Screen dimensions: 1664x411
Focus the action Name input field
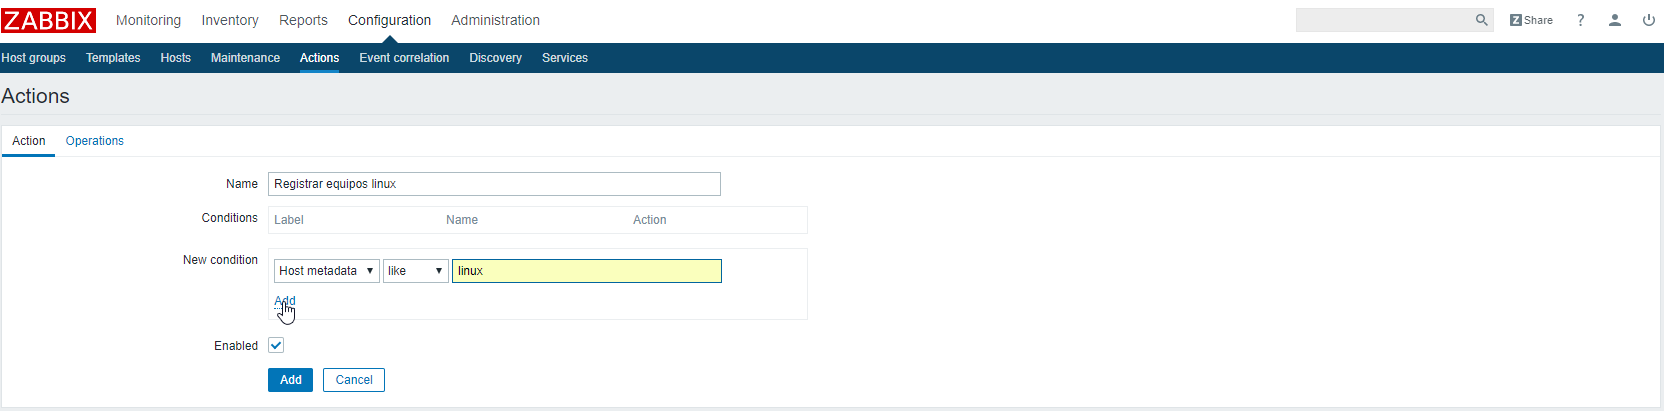pos(494,184)
